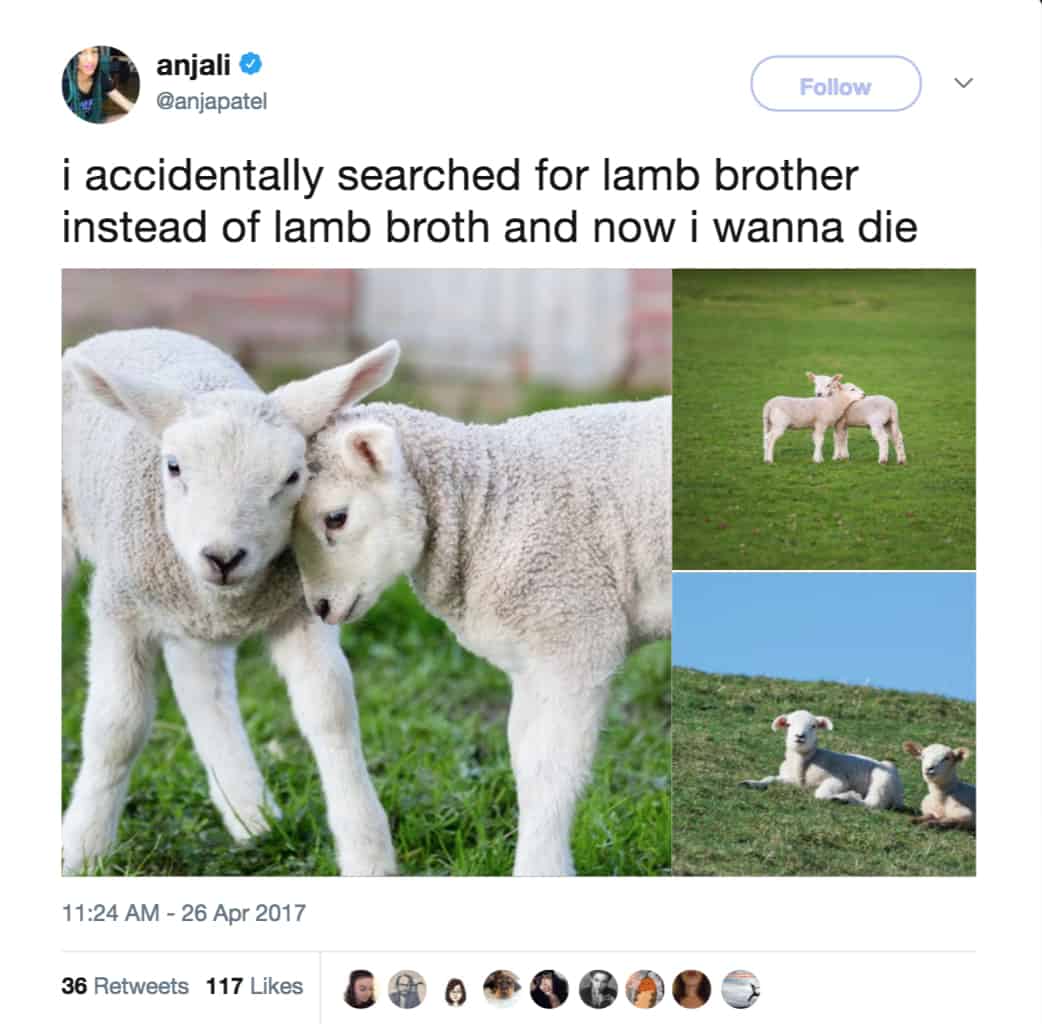The image size is (1042, 1024).
Task: Expand the tweet options chevron menu
Action: (x=963, y=82)
